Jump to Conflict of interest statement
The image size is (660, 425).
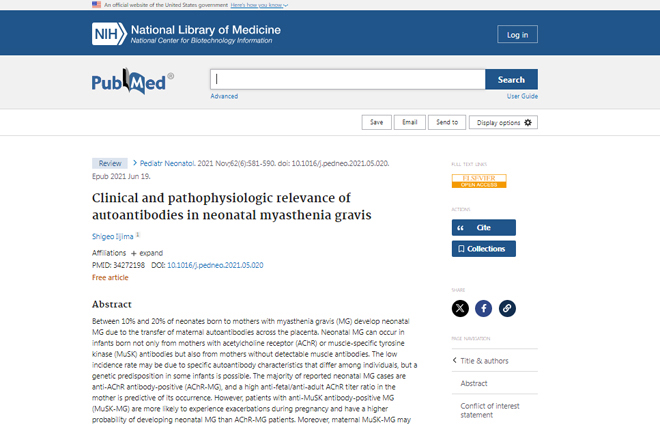click(490, 410)
